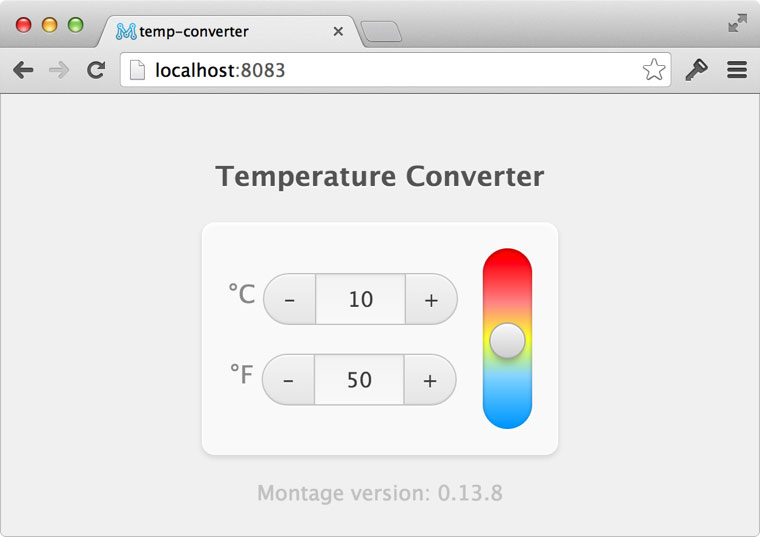Click the grayed forward arrow
Viewport: 760px width, 537px height.
point(59,70)
